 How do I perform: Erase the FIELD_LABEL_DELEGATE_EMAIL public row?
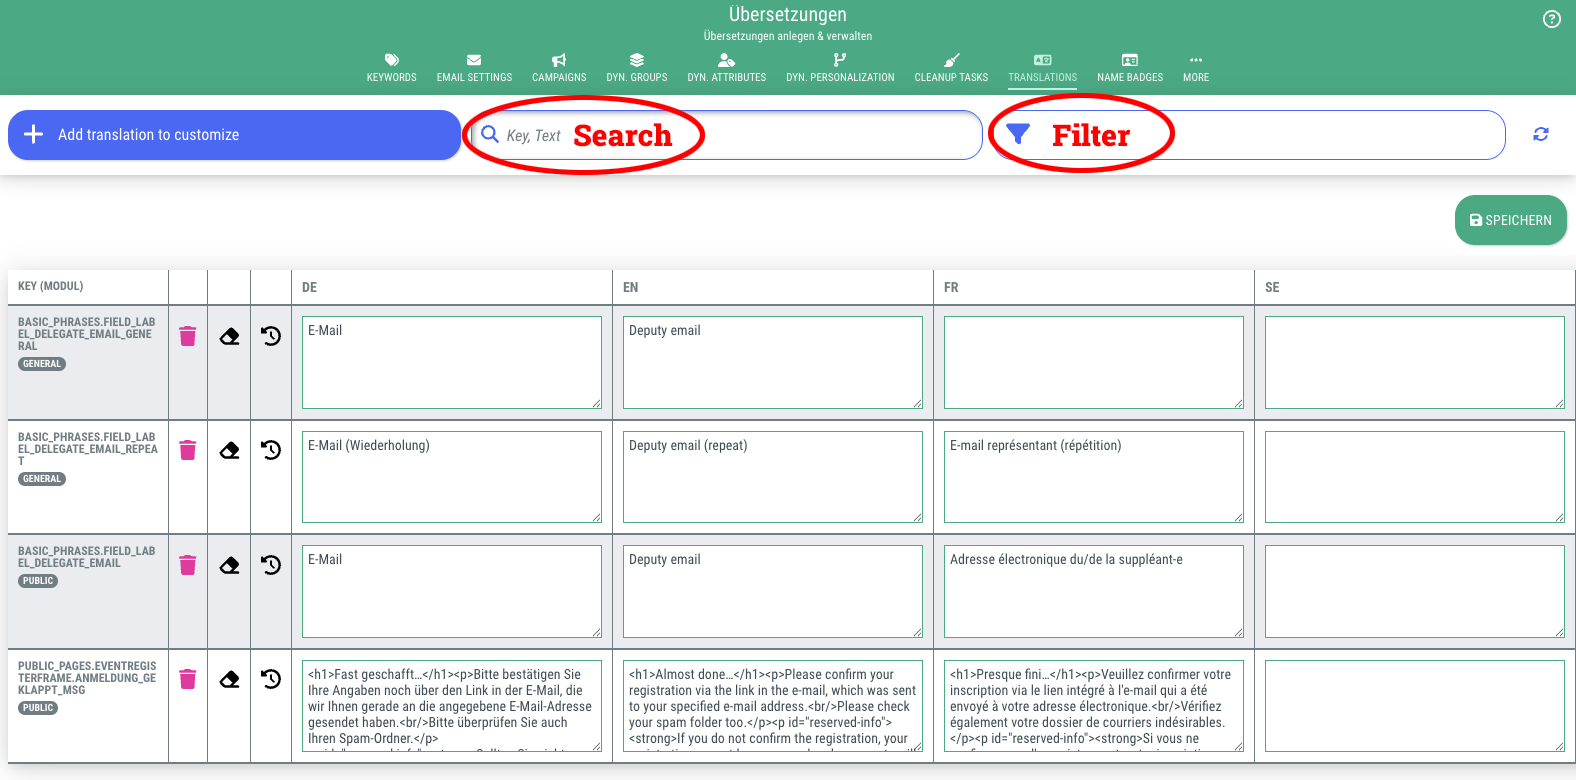tap(230, 565)
